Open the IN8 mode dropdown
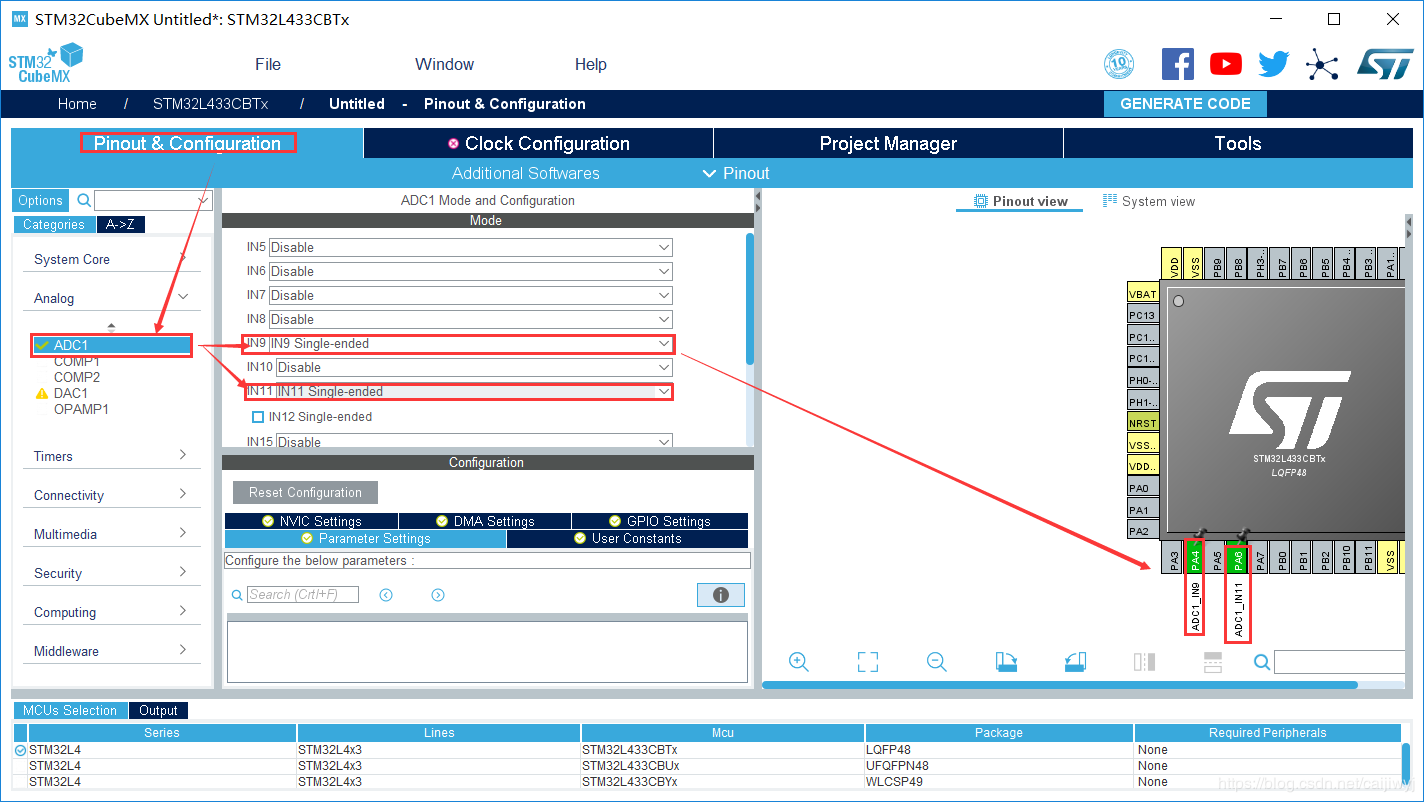1424x802 pixels. [470, 319]
